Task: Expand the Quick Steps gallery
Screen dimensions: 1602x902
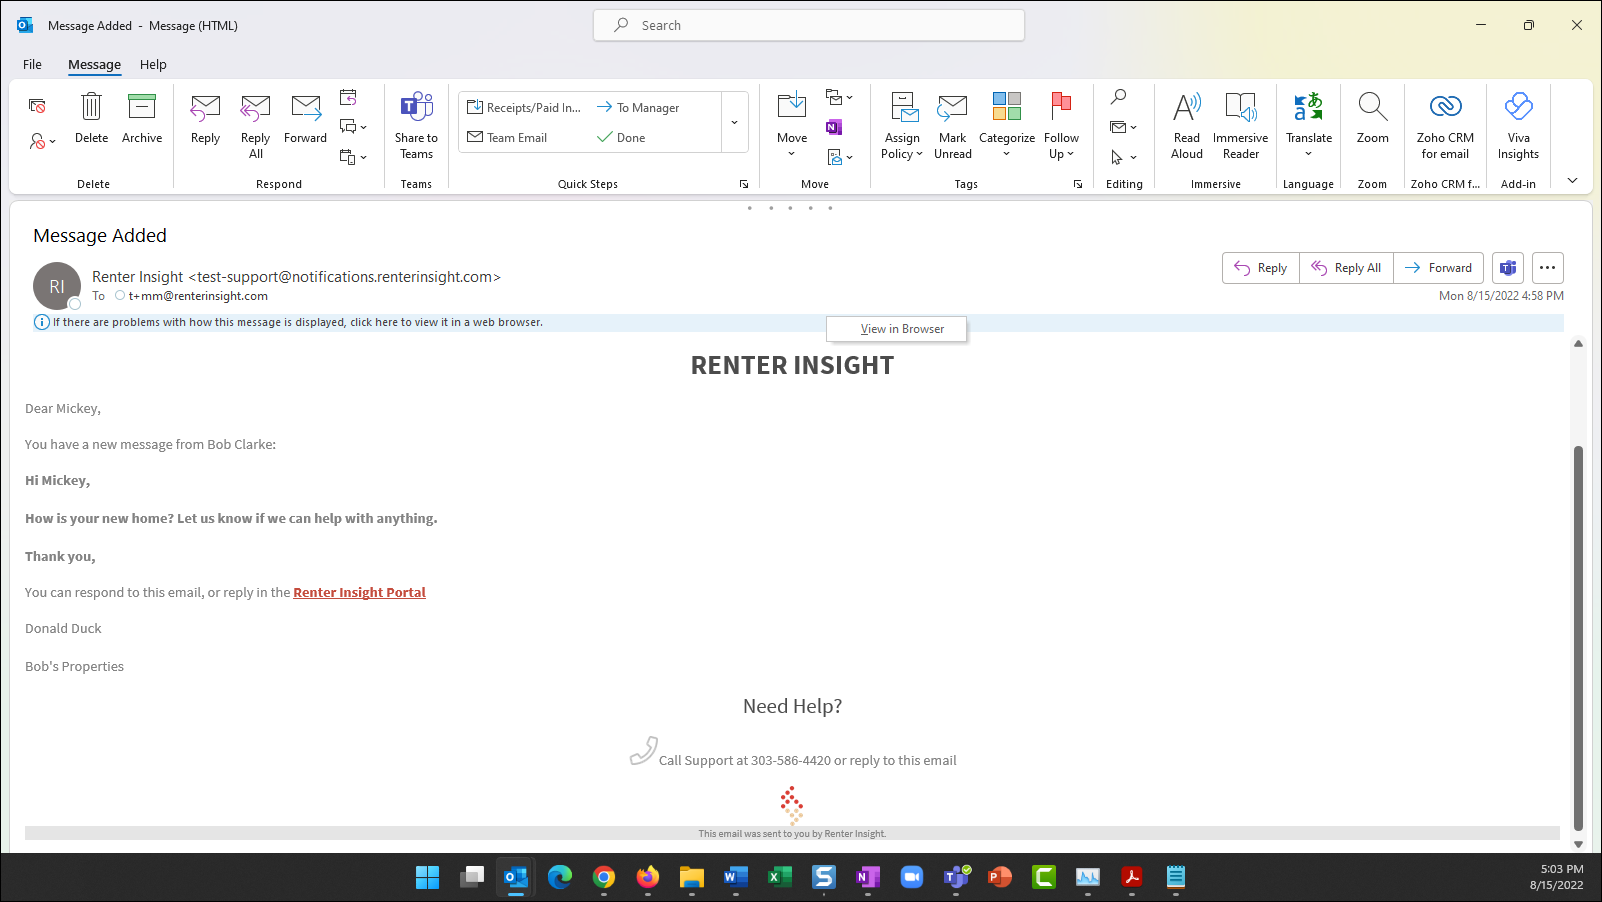Action: click(x=734, y=122)
